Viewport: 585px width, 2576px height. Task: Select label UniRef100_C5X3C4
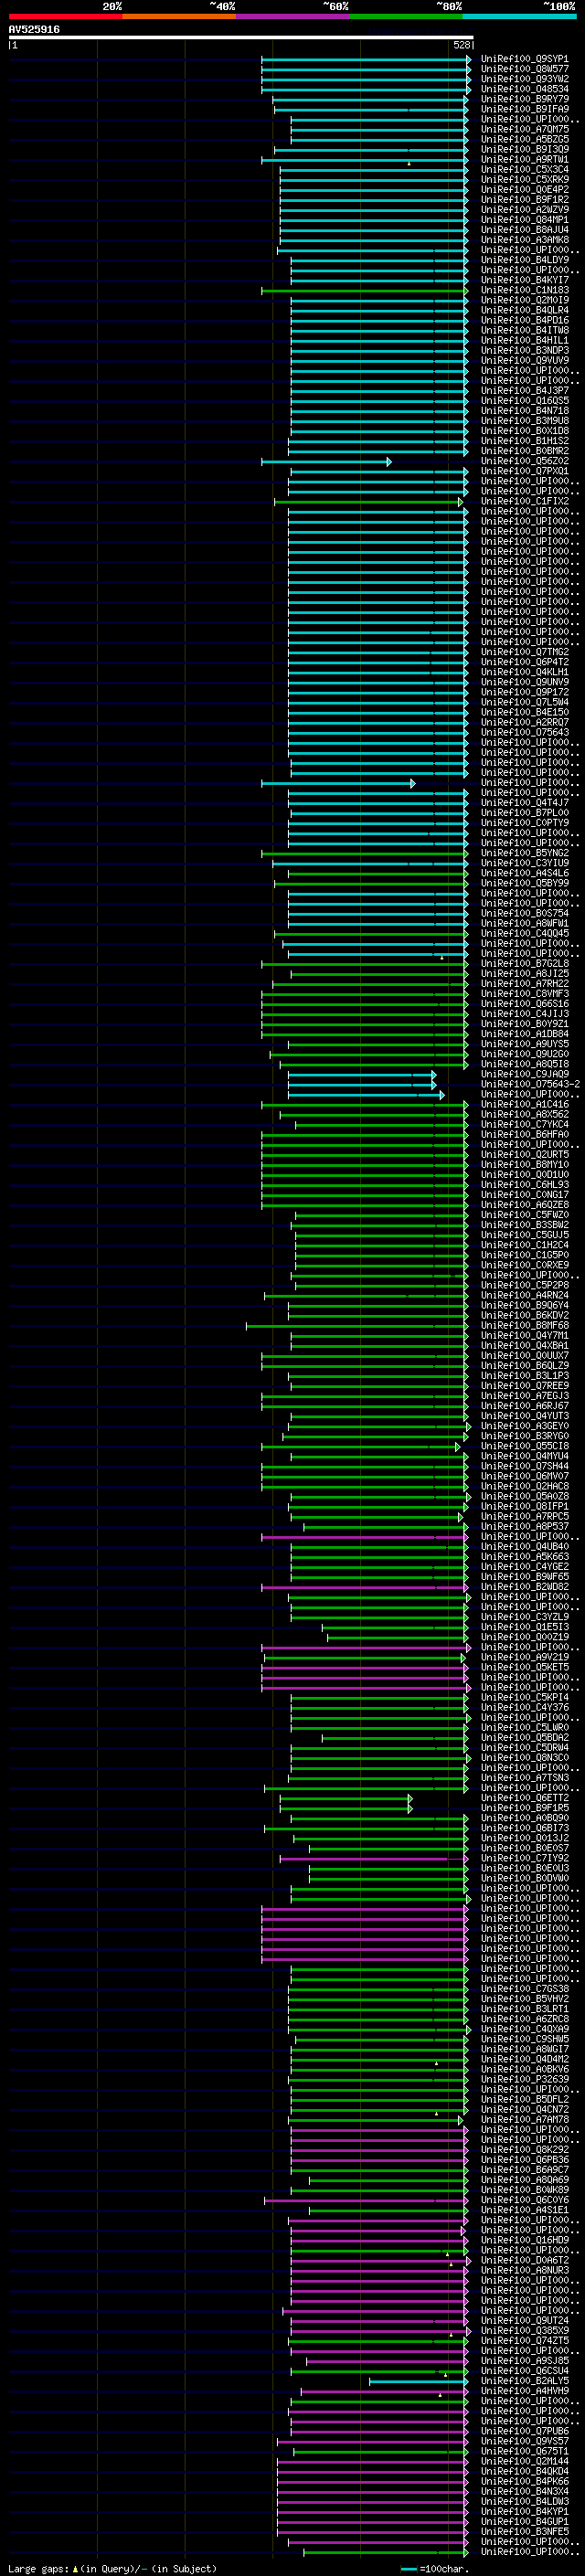coord(524,169)
